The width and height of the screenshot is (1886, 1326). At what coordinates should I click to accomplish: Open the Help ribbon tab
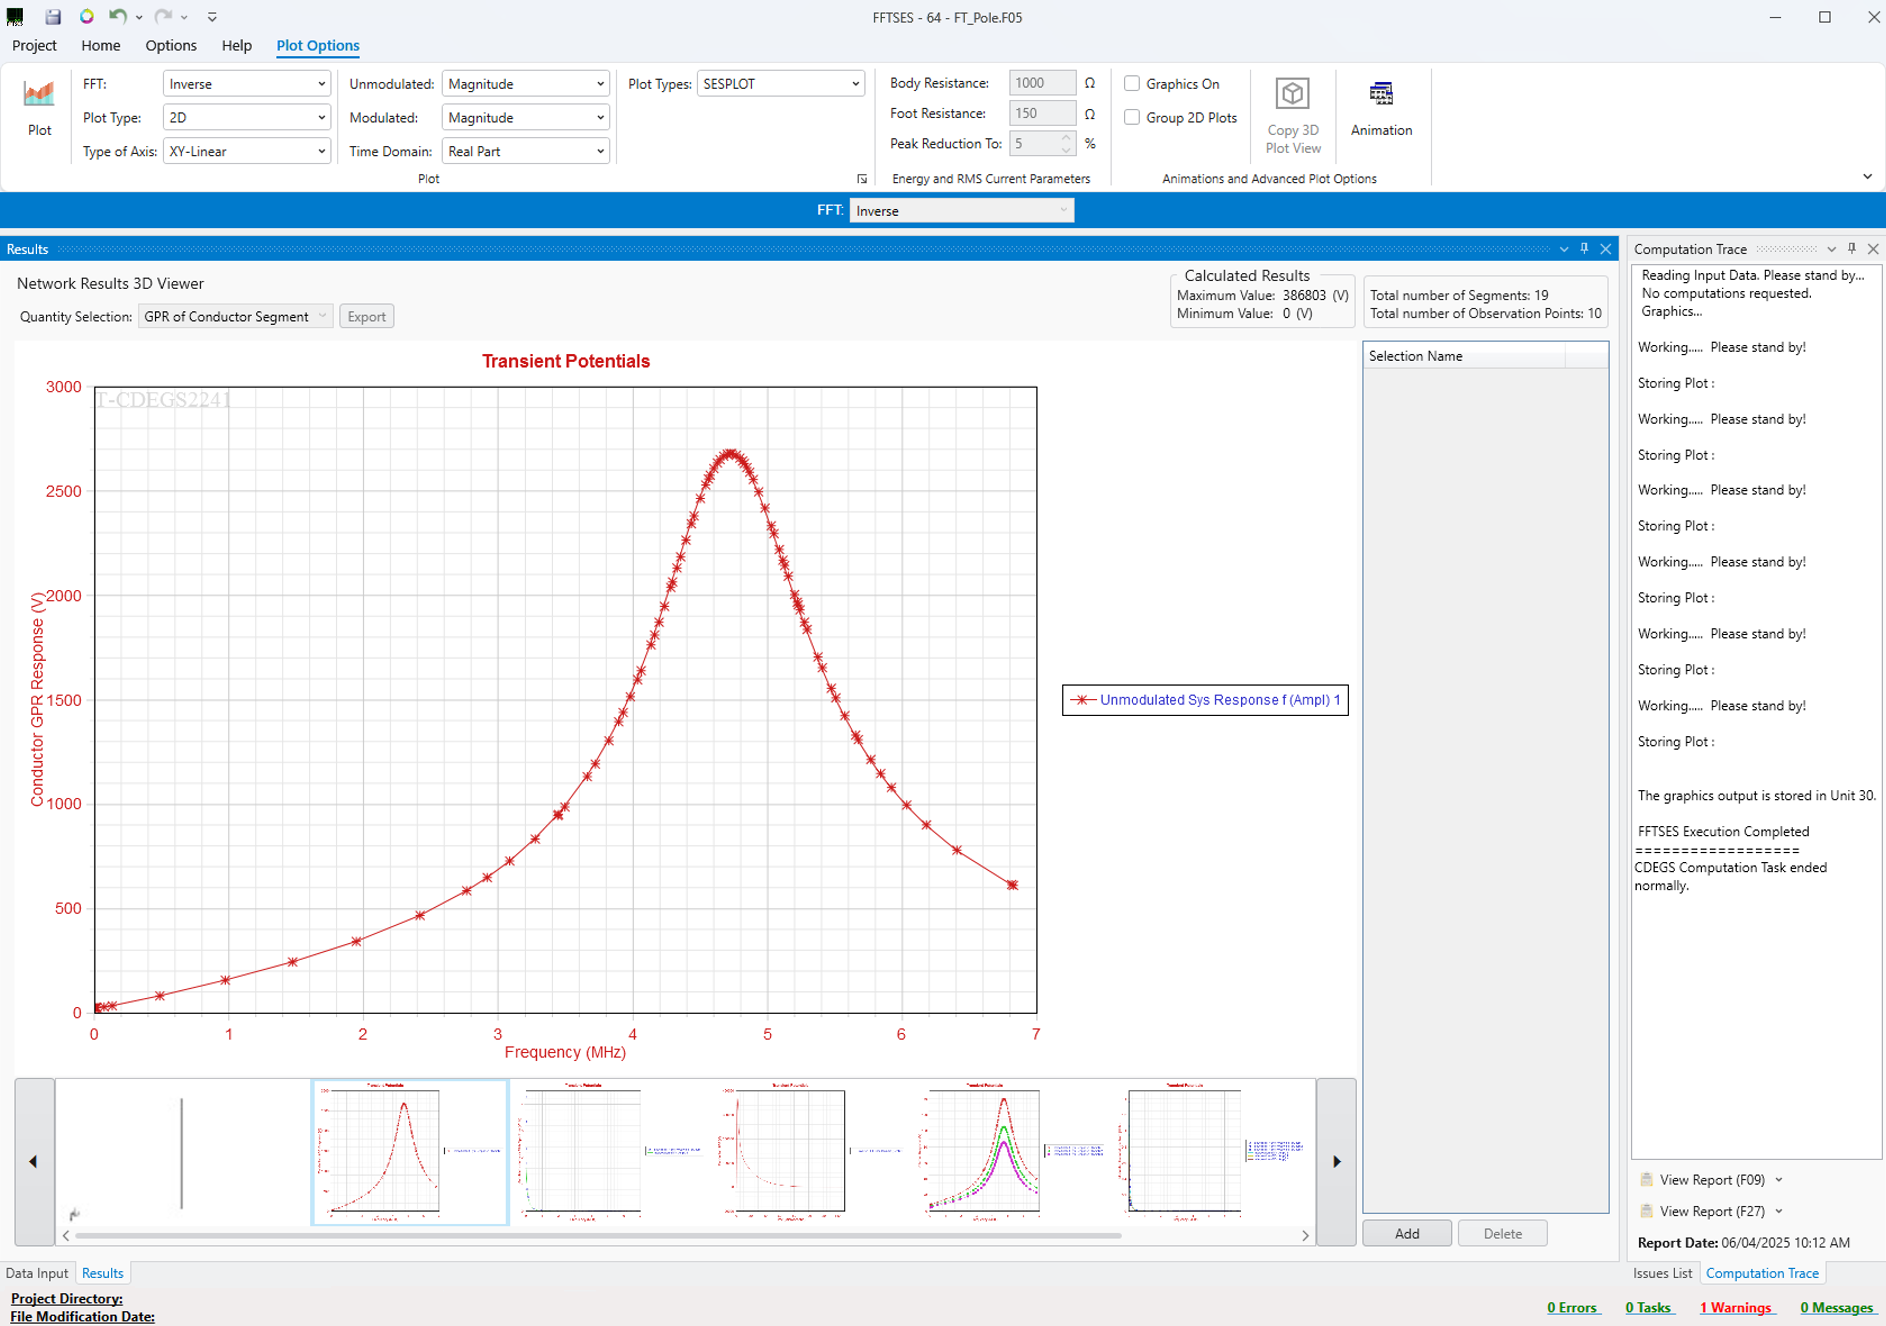pos(237,45)
